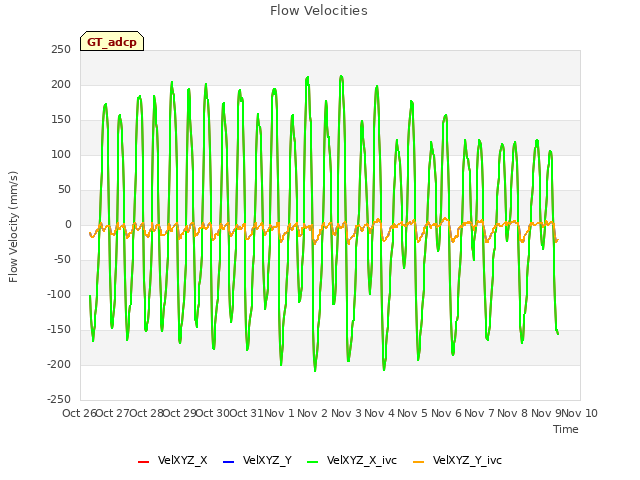Click the Nov 2 x-axis date label
This screenshot has height=480, width=640.
[x=312, y=413]
